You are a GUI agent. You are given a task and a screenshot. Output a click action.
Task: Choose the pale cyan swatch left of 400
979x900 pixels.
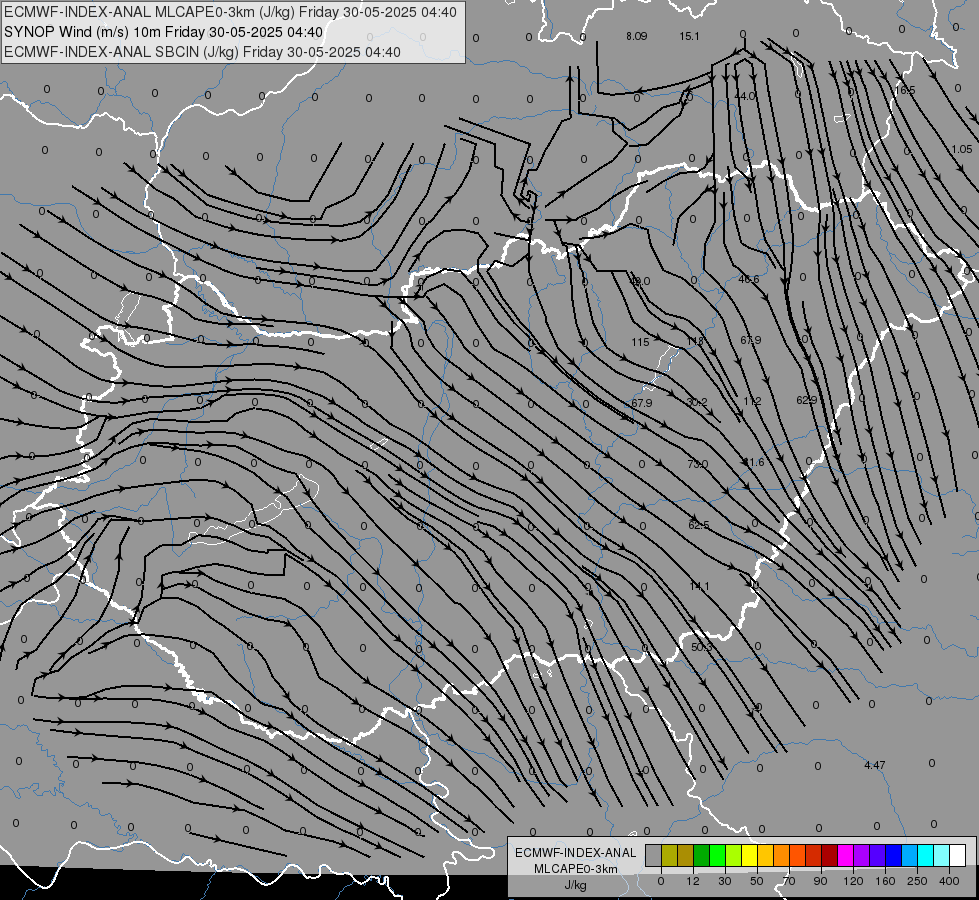pyautogui.click(x=942, y=855)
